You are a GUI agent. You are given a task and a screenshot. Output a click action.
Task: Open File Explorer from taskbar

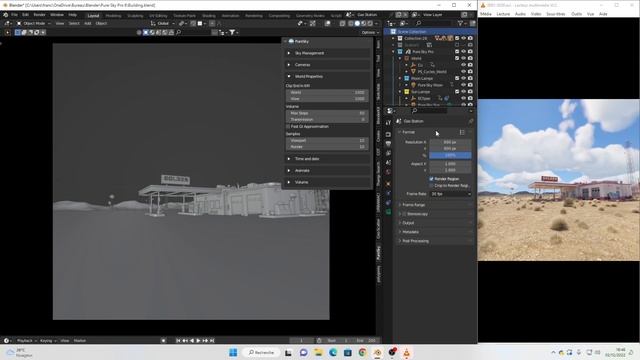318,353
